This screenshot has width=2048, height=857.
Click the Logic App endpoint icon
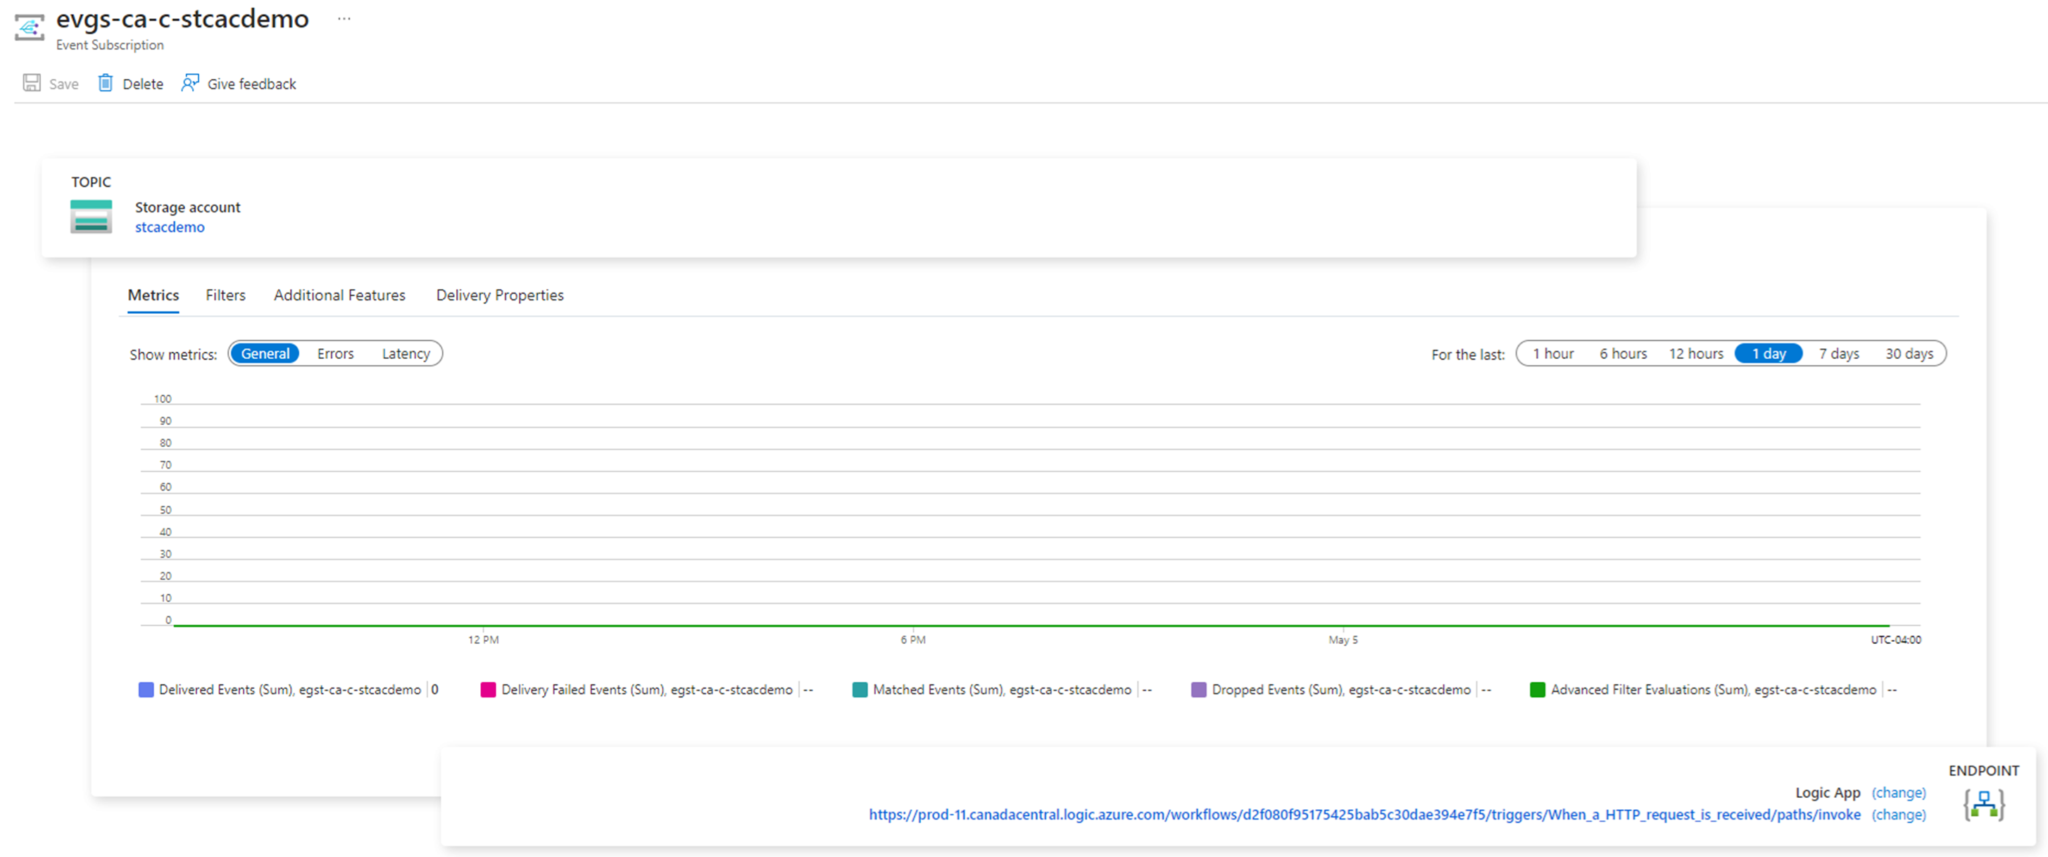pos(1984,804)
